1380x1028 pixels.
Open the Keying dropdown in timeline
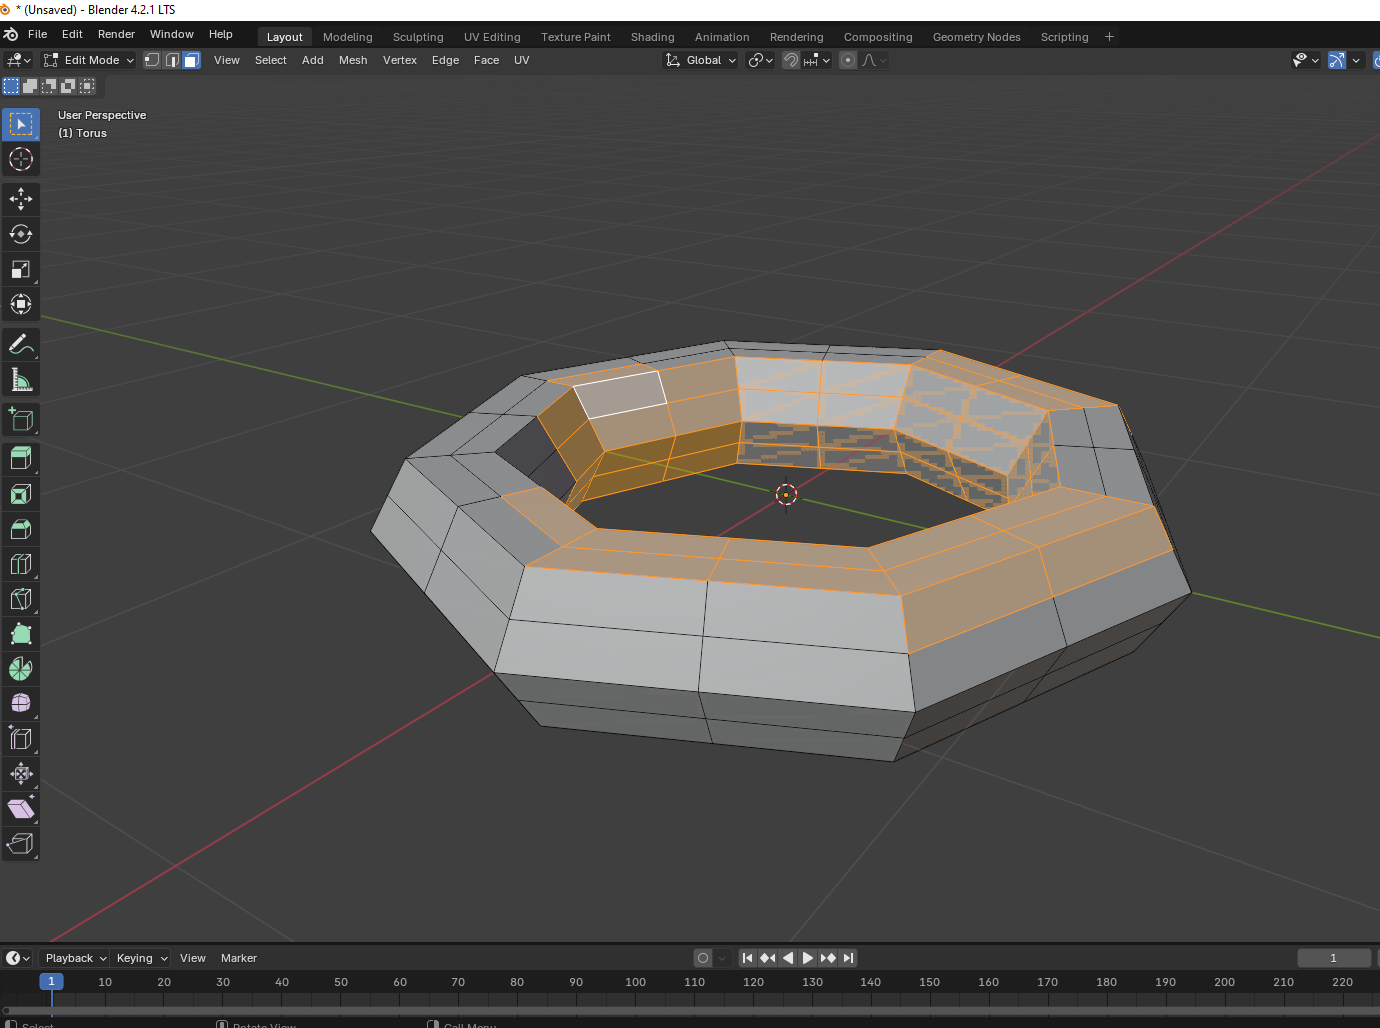click(x=141, y=958)
